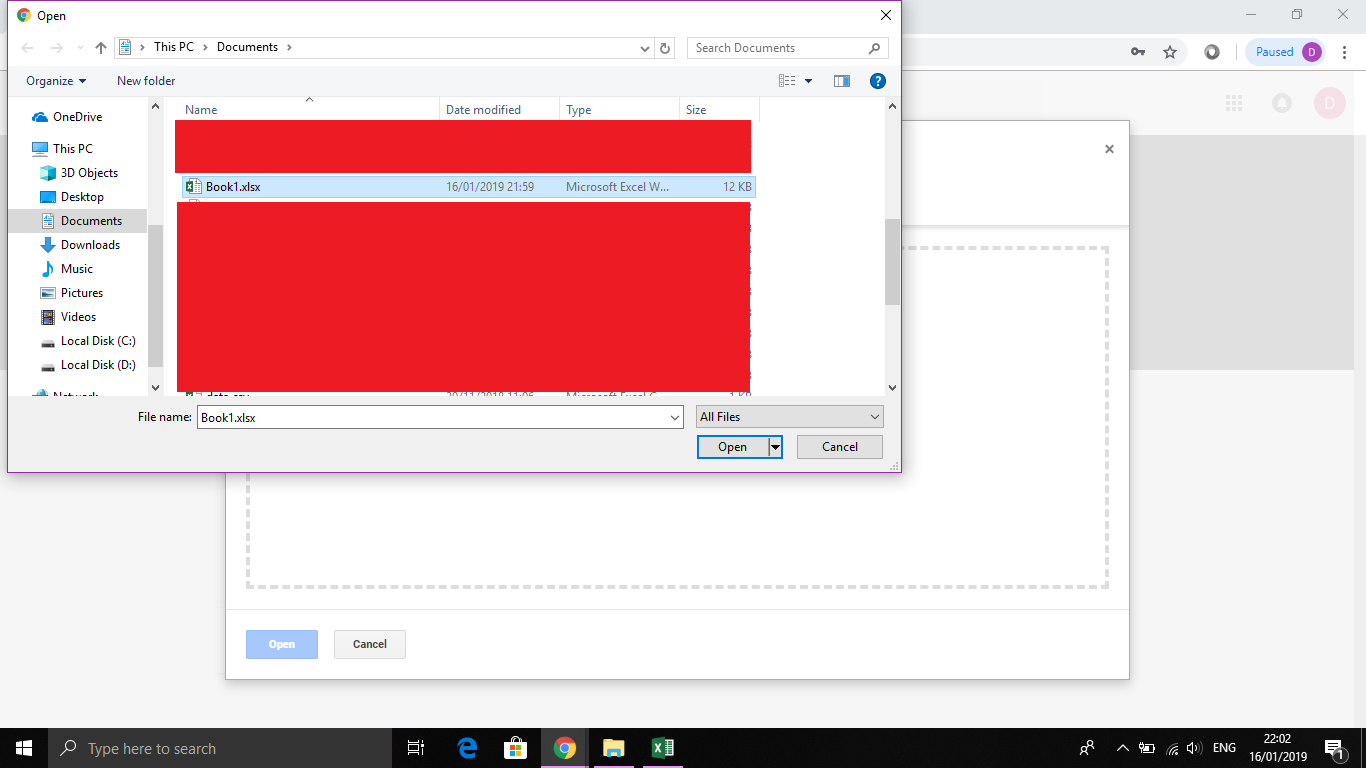The width and height of the screenshot is (1366, 768).
Task: Expand the address bar history dropdown
Action: [x=645, y=48]
